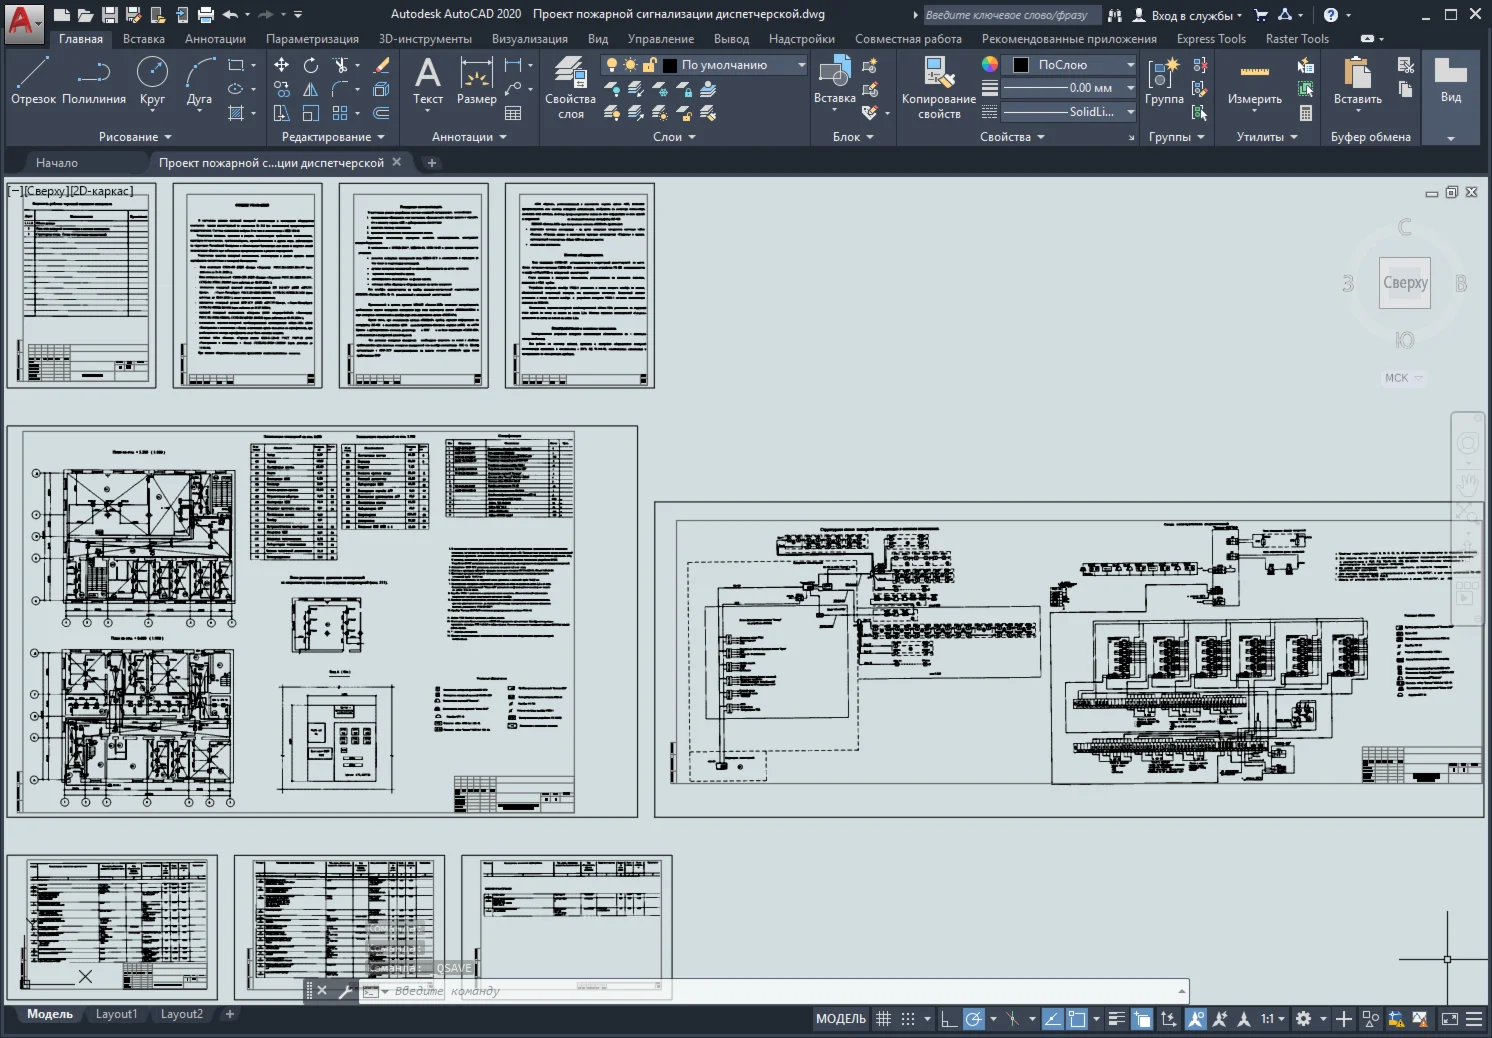Activate the Move tool in Редактирование panel

coord(282,65)
